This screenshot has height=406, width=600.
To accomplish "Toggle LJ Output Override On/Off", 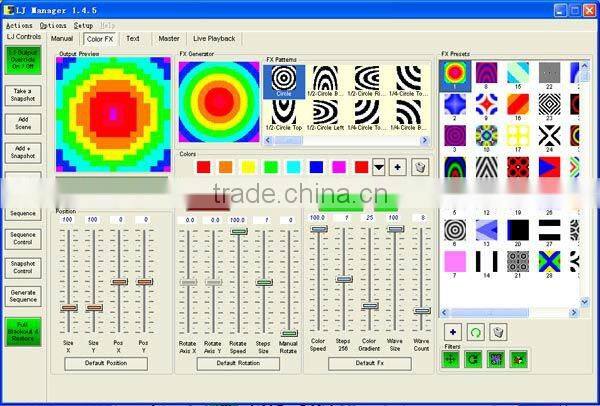I will click(22, 58).
